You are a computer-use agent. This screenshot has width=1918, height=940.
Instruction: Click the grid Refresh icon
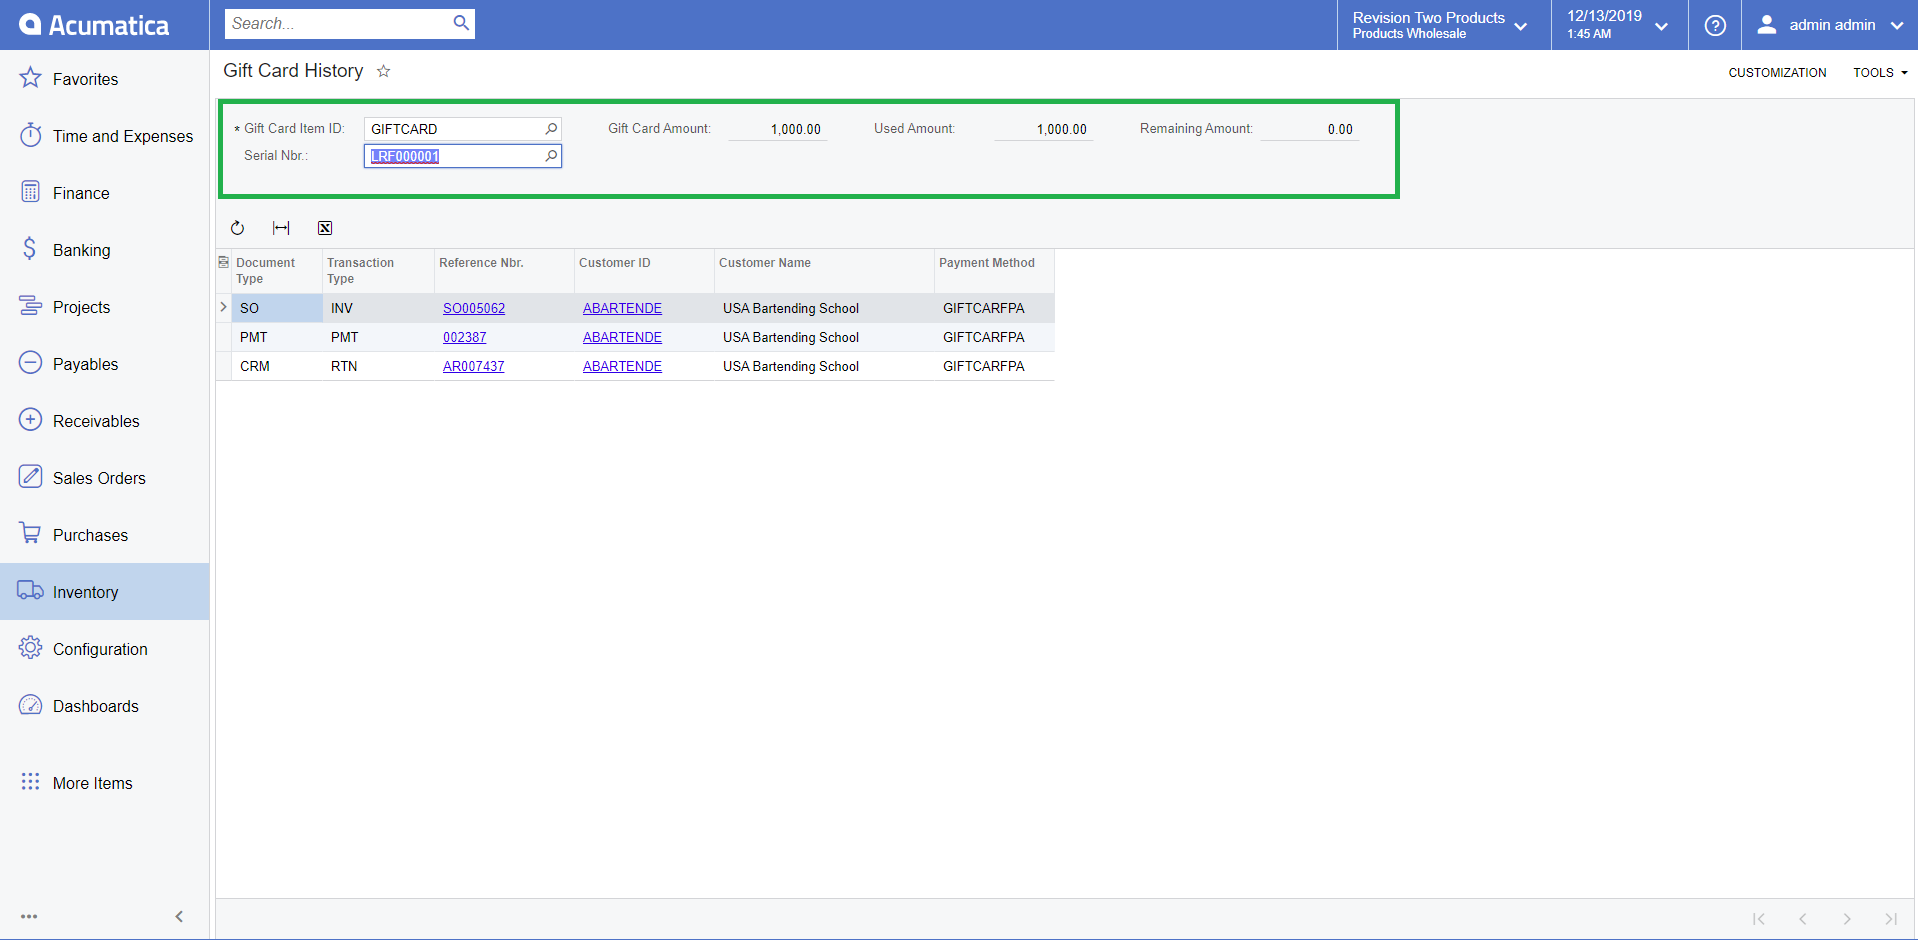pos(237,228)
